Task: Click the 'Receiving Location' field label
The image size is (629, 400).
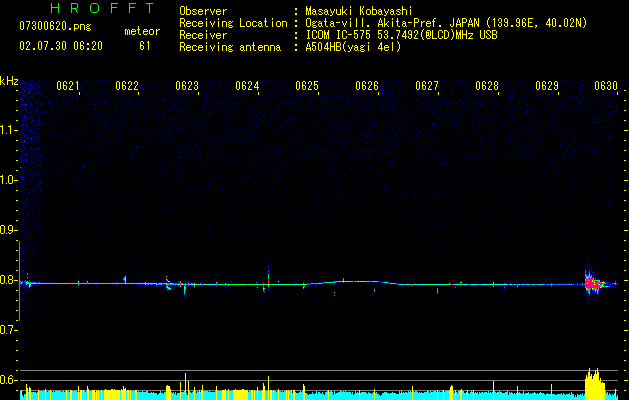Action: tap(233, 23)
